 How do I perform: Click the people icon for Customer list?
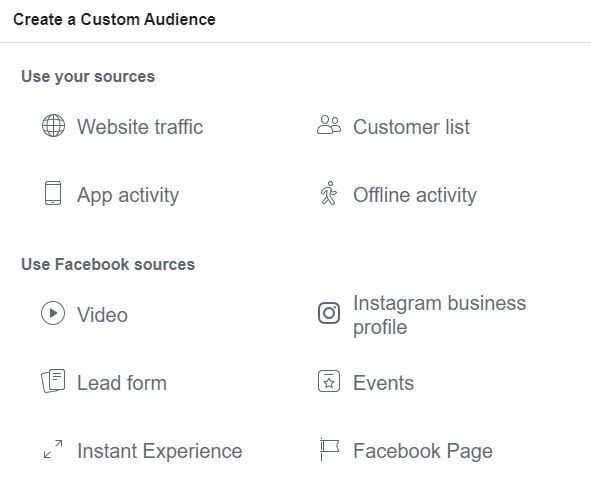point(329,125)
